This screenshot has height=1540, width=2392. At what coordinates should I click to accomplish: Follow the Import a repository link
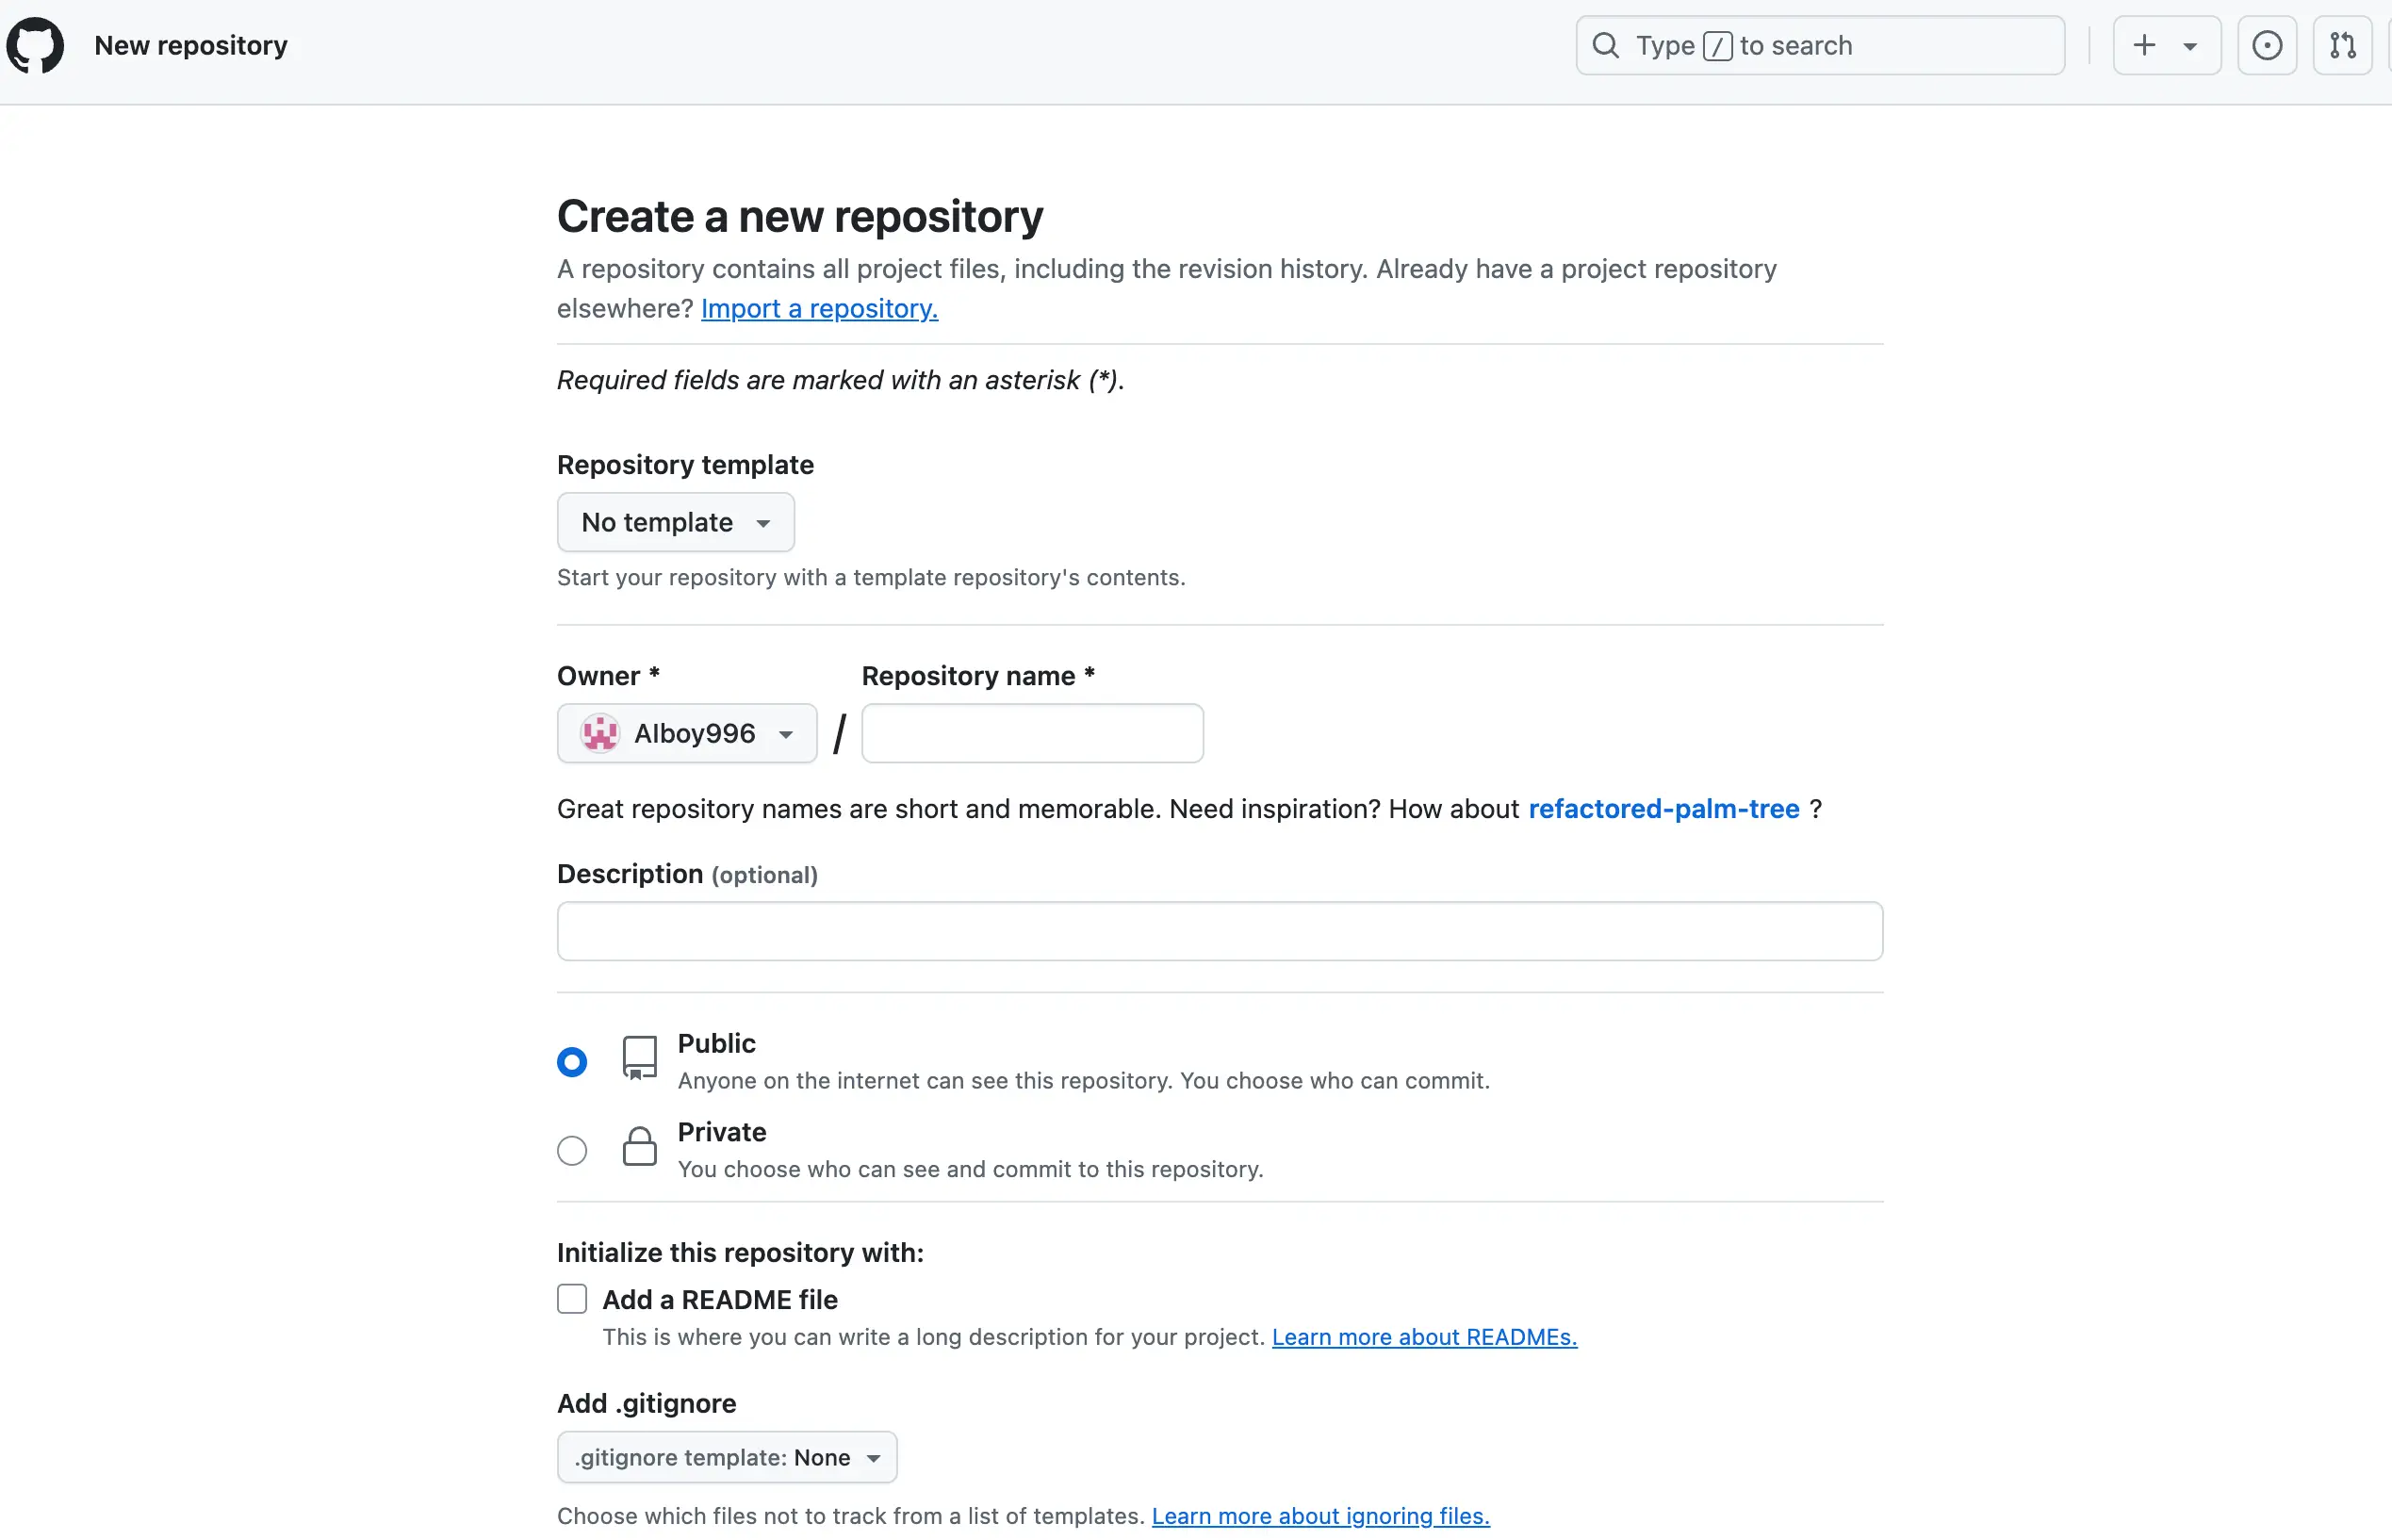click(x=819, y=309)
